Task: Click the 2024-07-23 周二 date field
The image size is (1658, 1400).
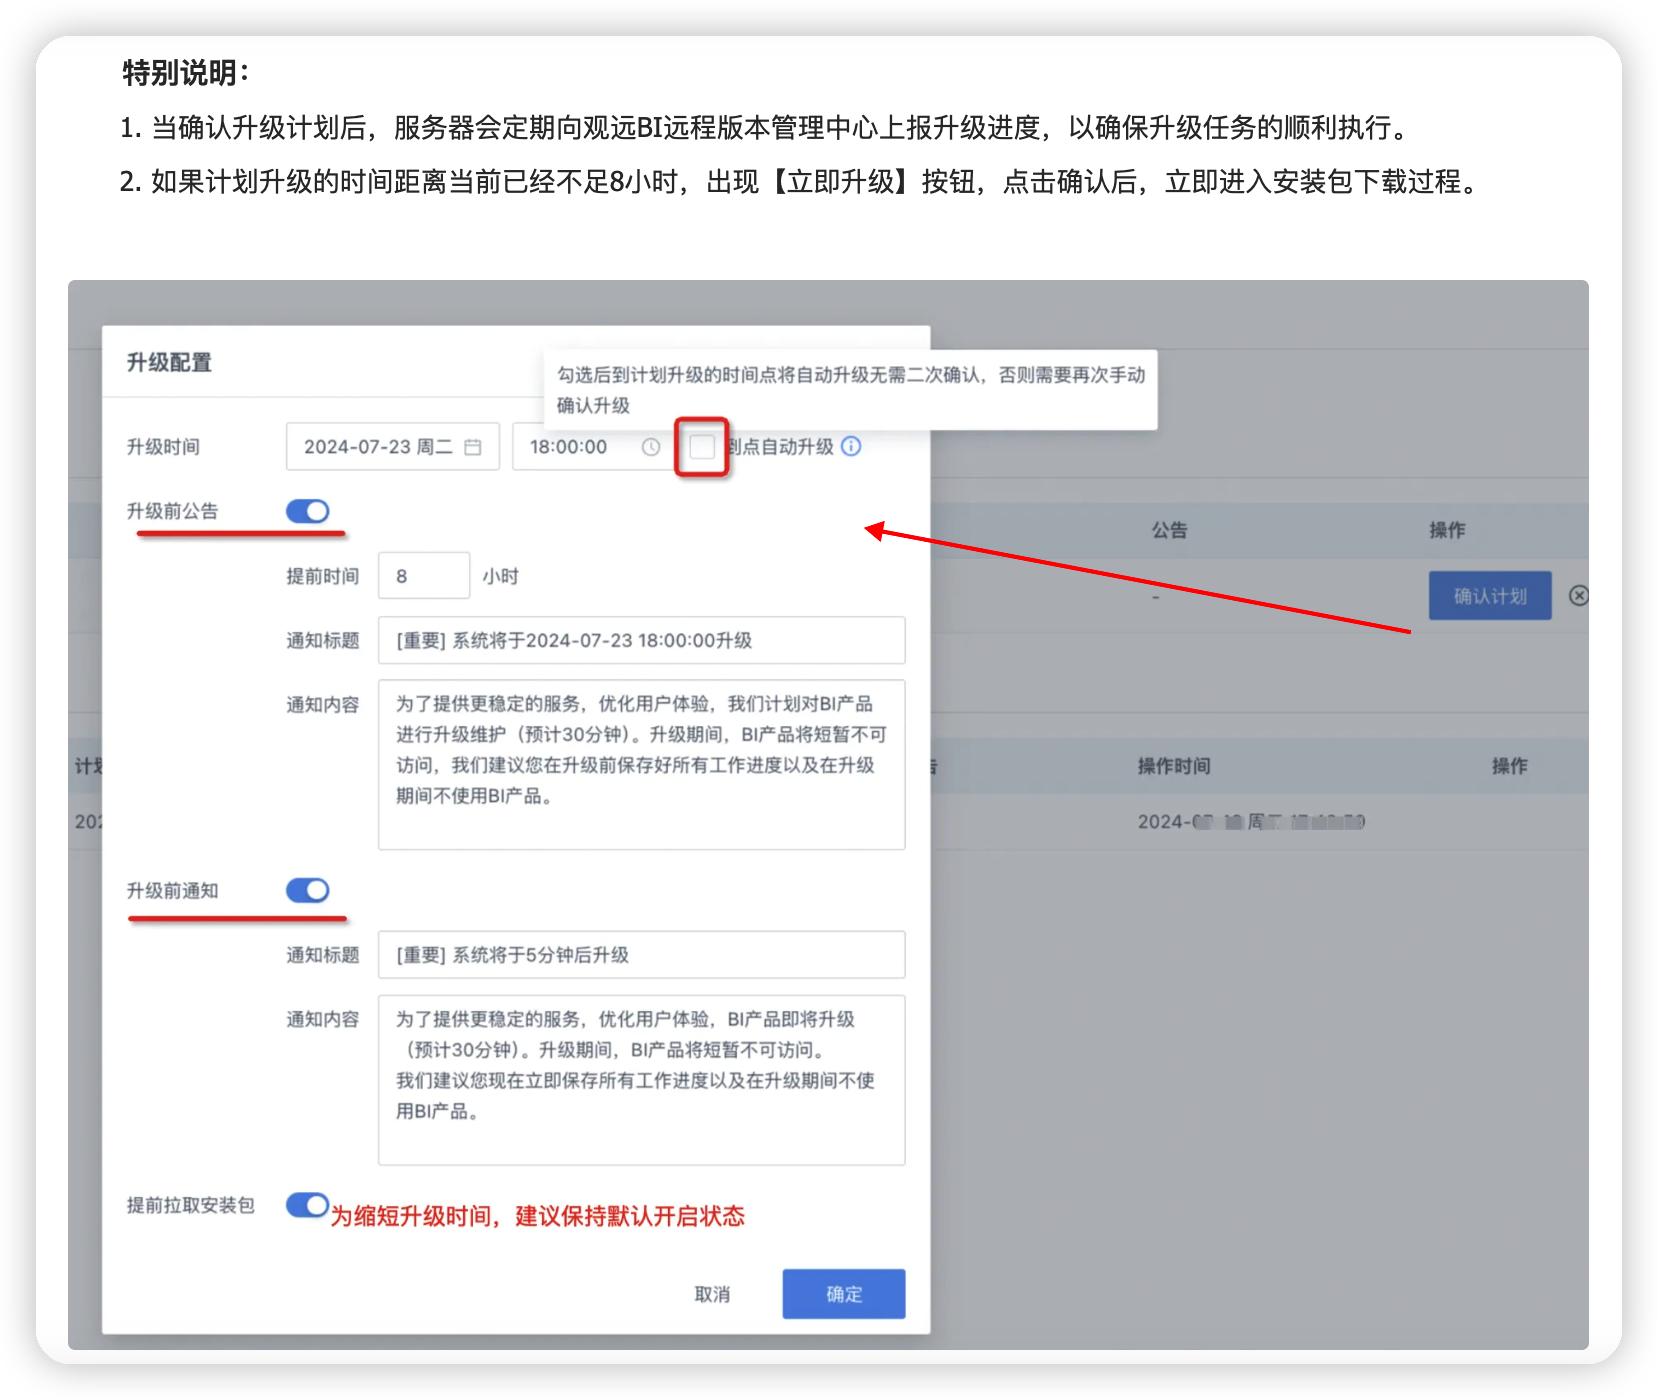Action: 393,446
